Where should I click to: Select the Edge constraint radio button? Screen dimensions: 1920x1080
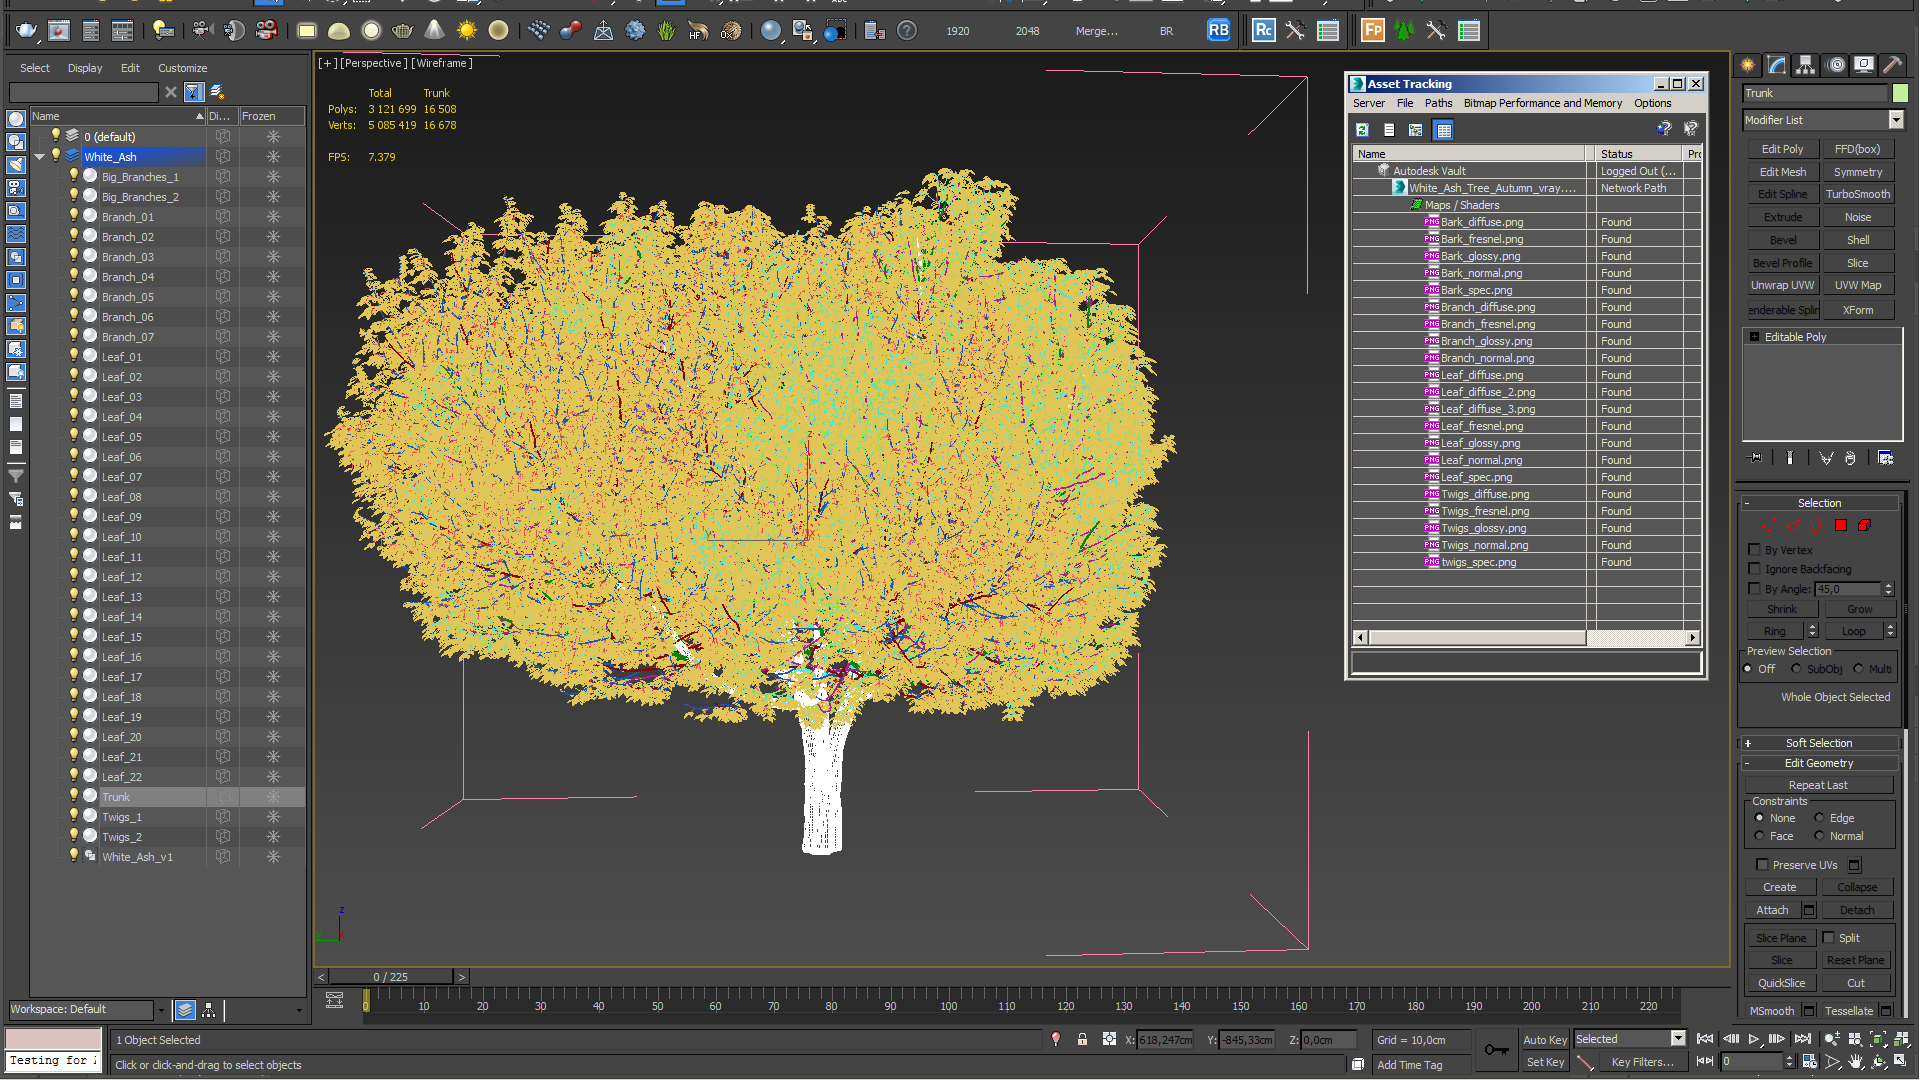[x=1819, y=818]
